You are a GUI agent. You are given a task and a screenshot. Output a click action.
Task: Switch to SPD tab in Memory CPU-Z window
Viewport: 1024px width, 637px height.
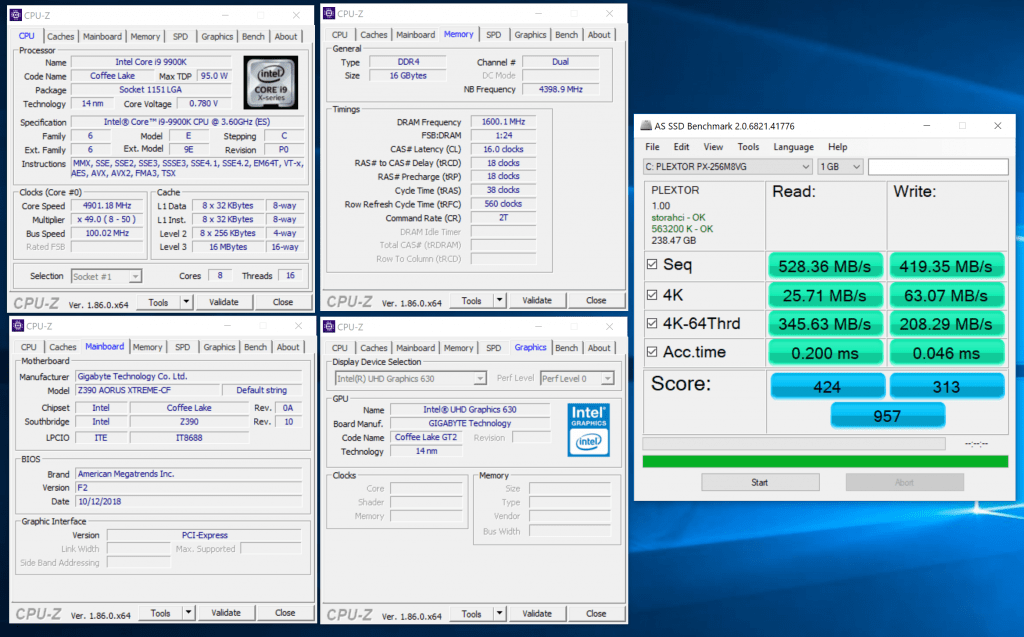[x=494, y=35]
